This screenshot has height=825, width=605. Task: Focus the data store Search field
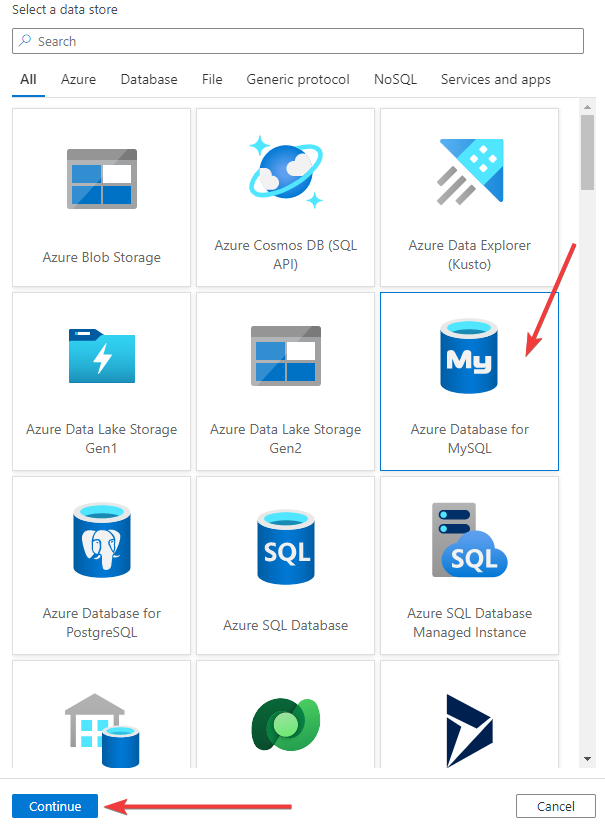298,41
